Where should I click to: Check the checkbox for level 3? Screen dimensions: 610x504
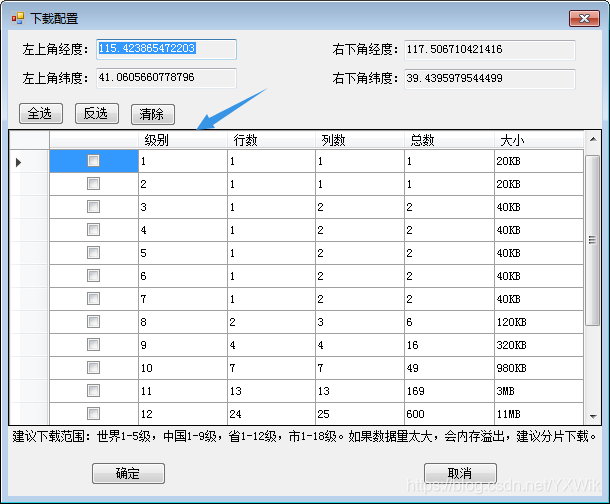pos(93,206)
